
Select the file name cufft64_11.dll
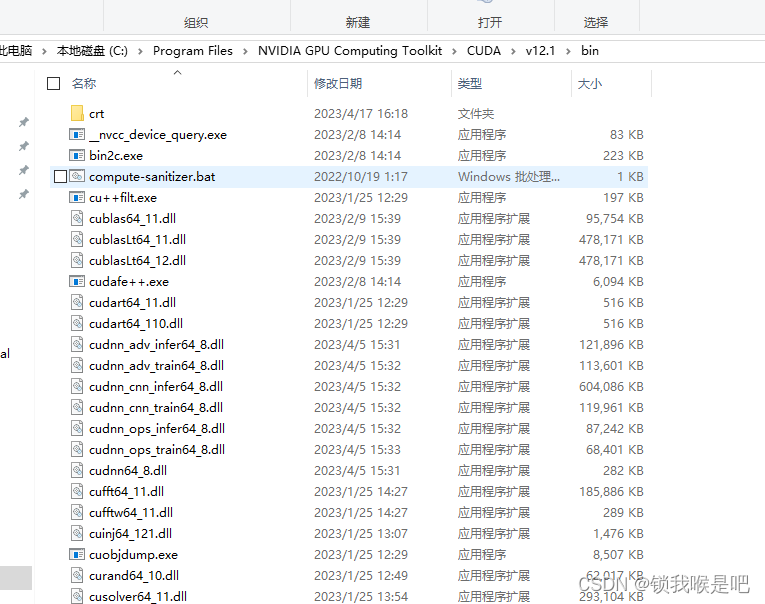(126, 491)
